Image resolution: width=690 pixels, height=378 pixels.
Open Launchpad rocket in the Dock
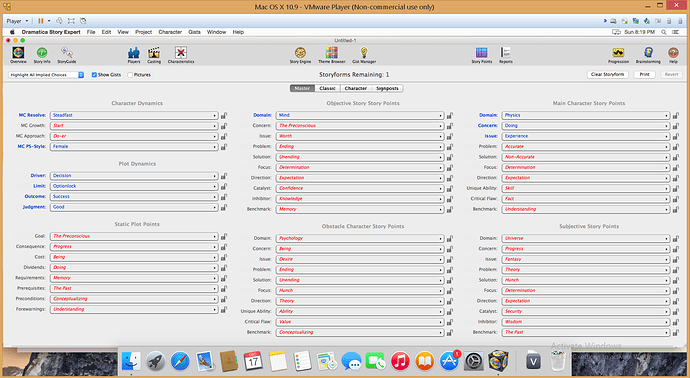click(x=155, y=361)
